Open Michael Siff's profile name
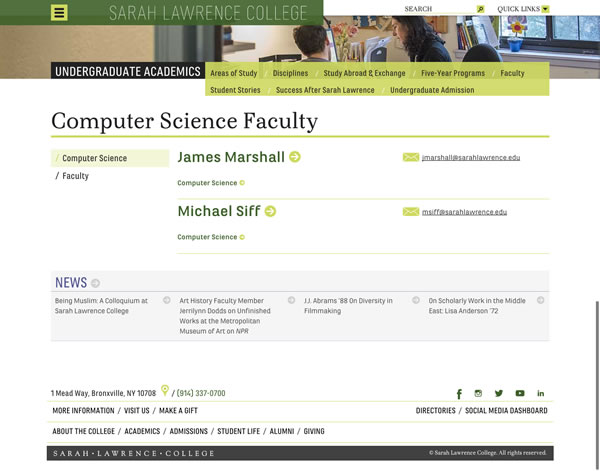 click(219, 211)
